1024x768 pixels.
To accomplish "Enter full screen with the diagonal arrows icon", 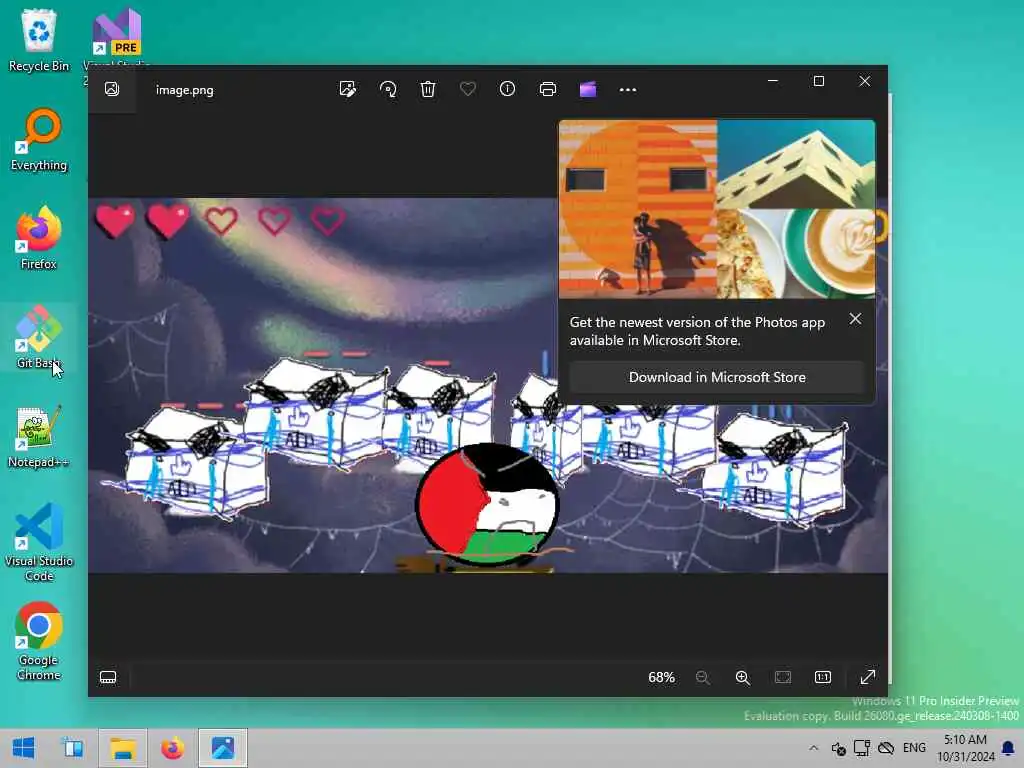I will pyautogui.click(x=867, y=677).
